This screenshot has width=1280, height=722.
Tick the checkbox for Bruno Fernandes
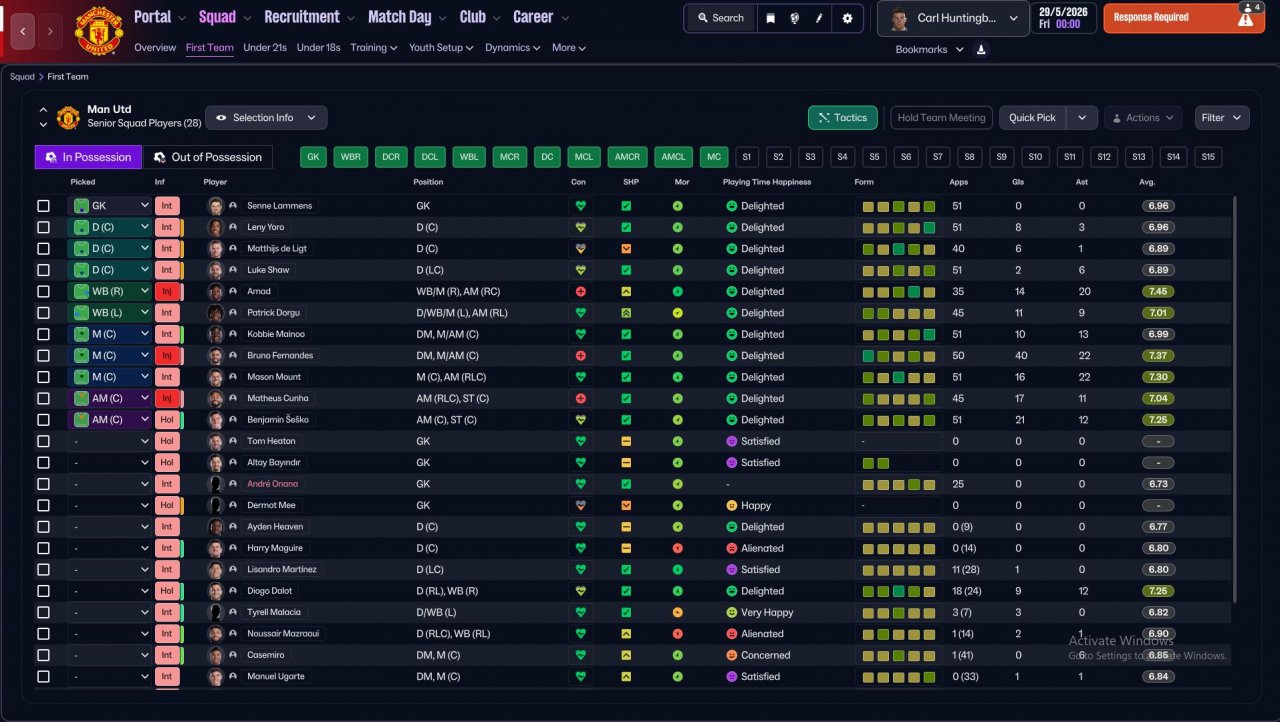click(43, 356)
